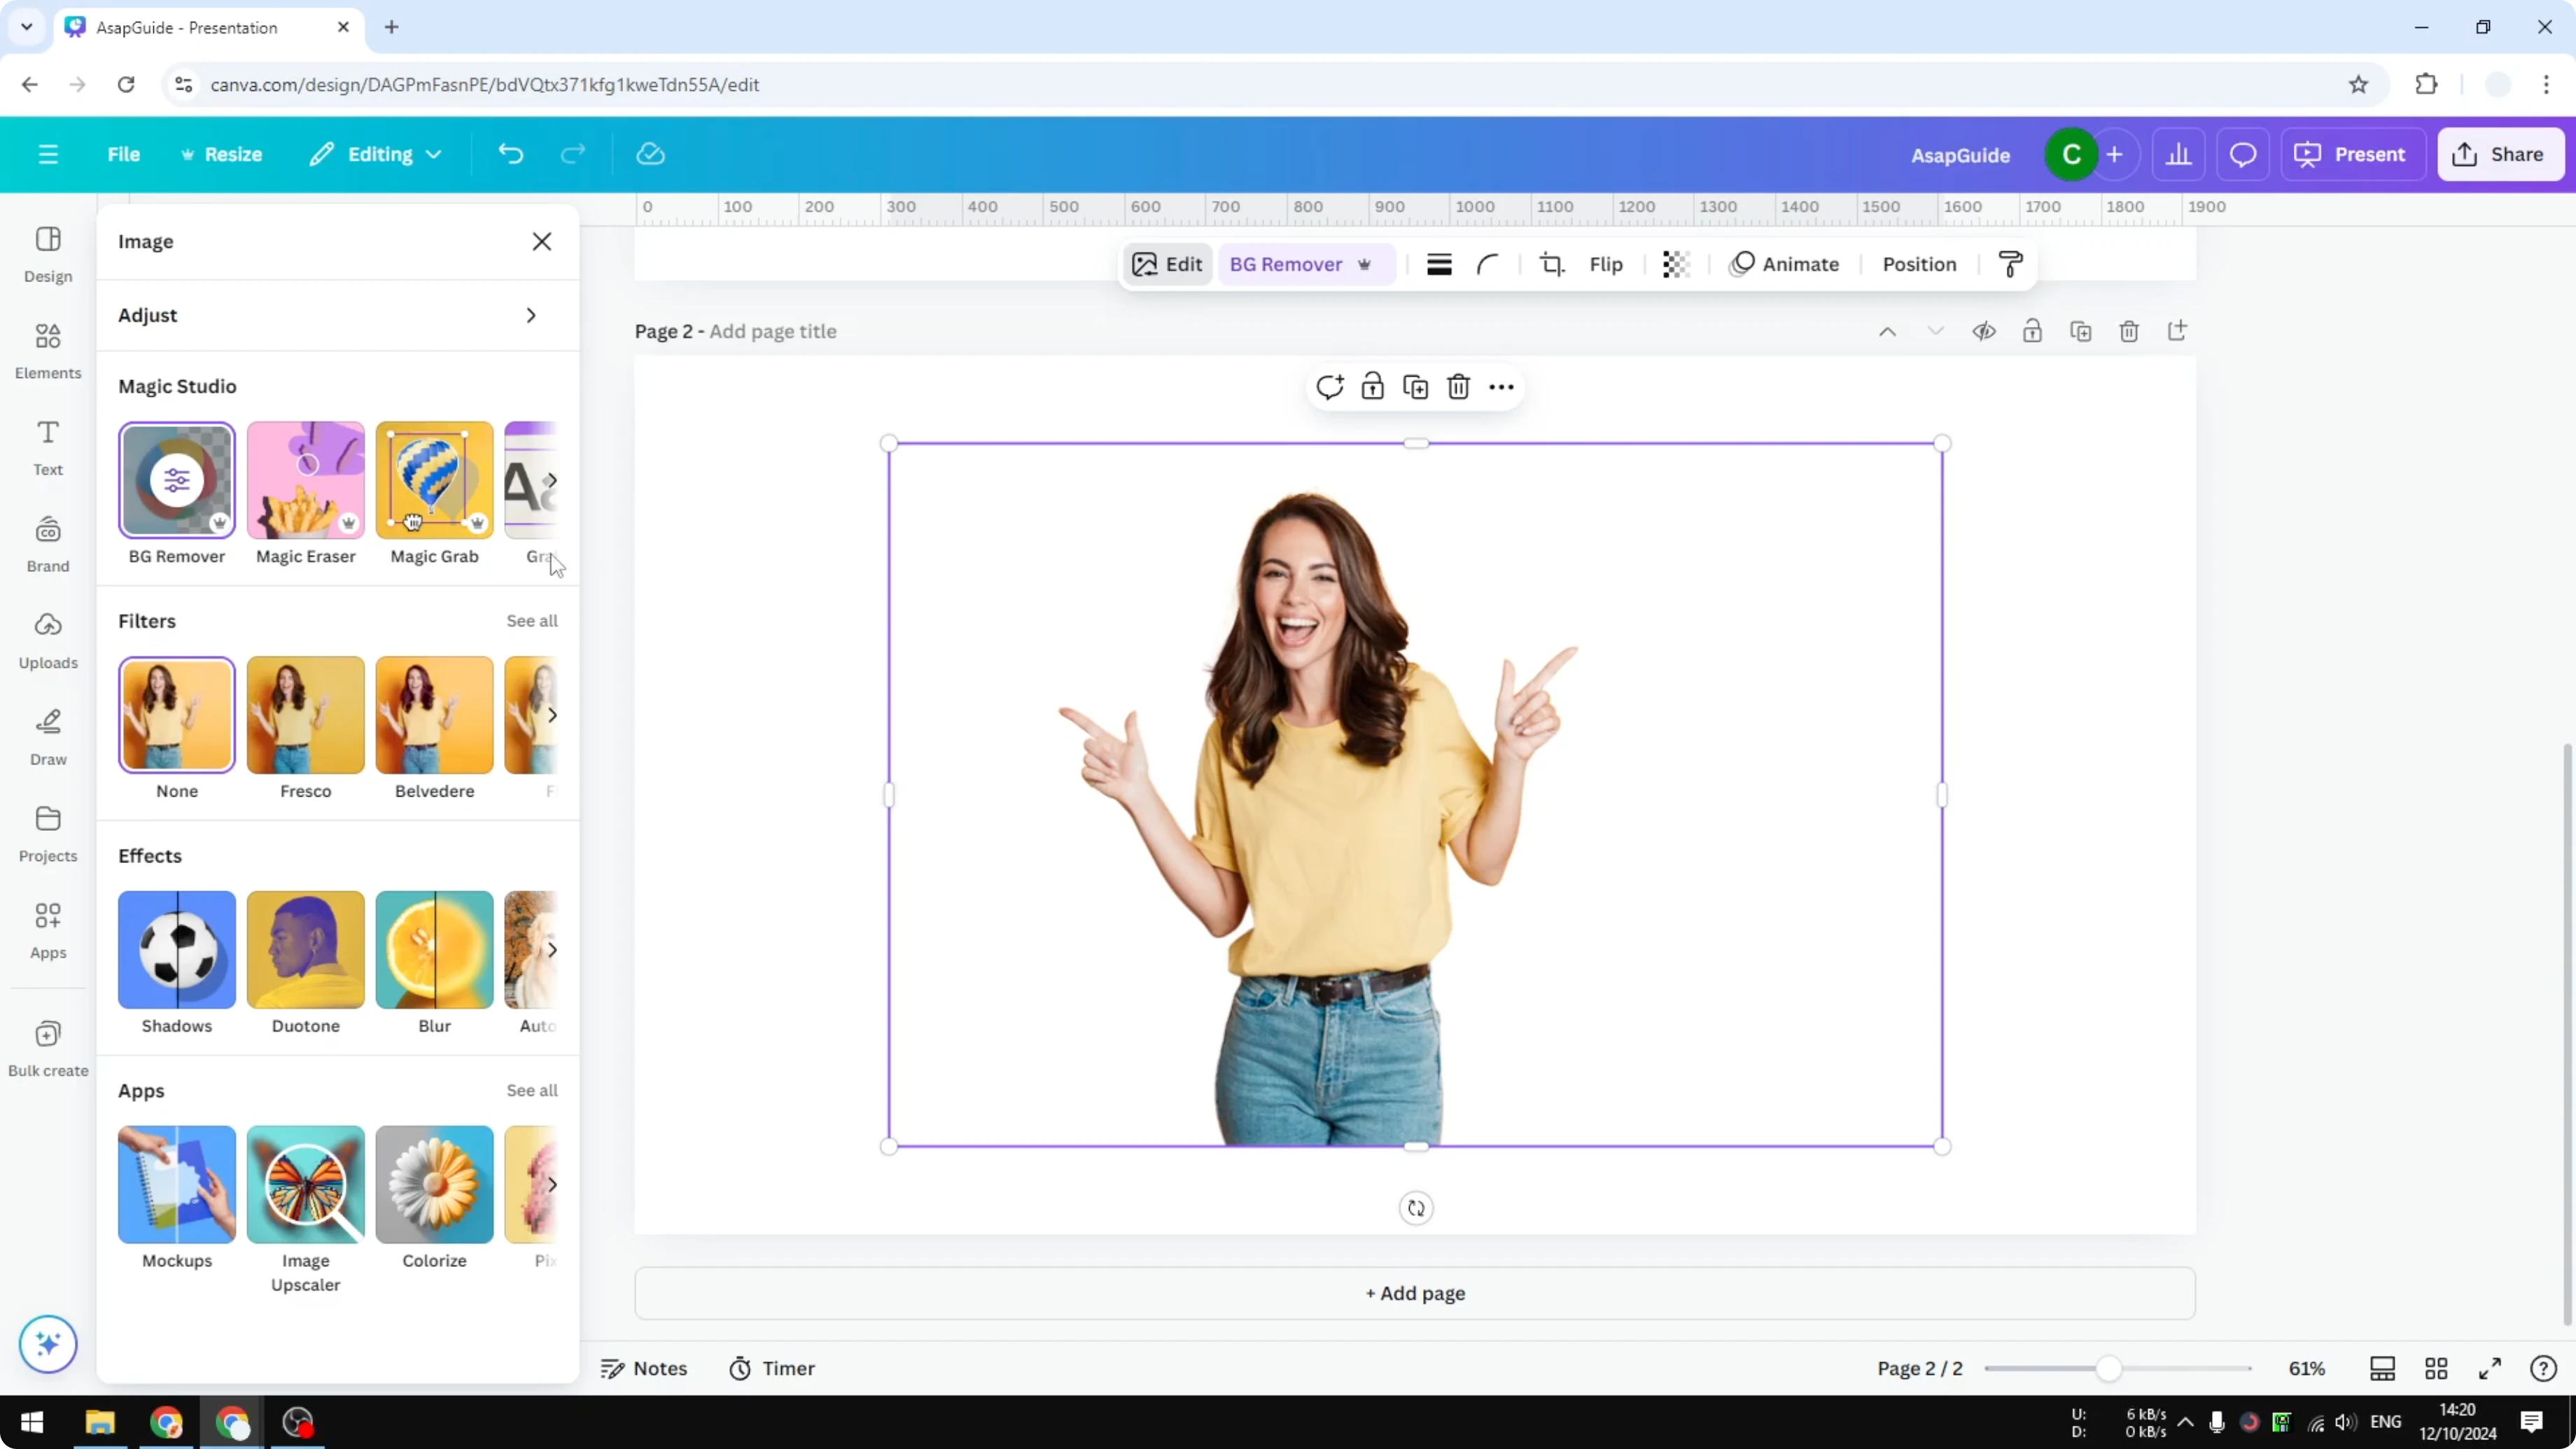Apply the Duotone effect
Image resolution: width=2576 pixels, height=1449 pixels.
305,950
